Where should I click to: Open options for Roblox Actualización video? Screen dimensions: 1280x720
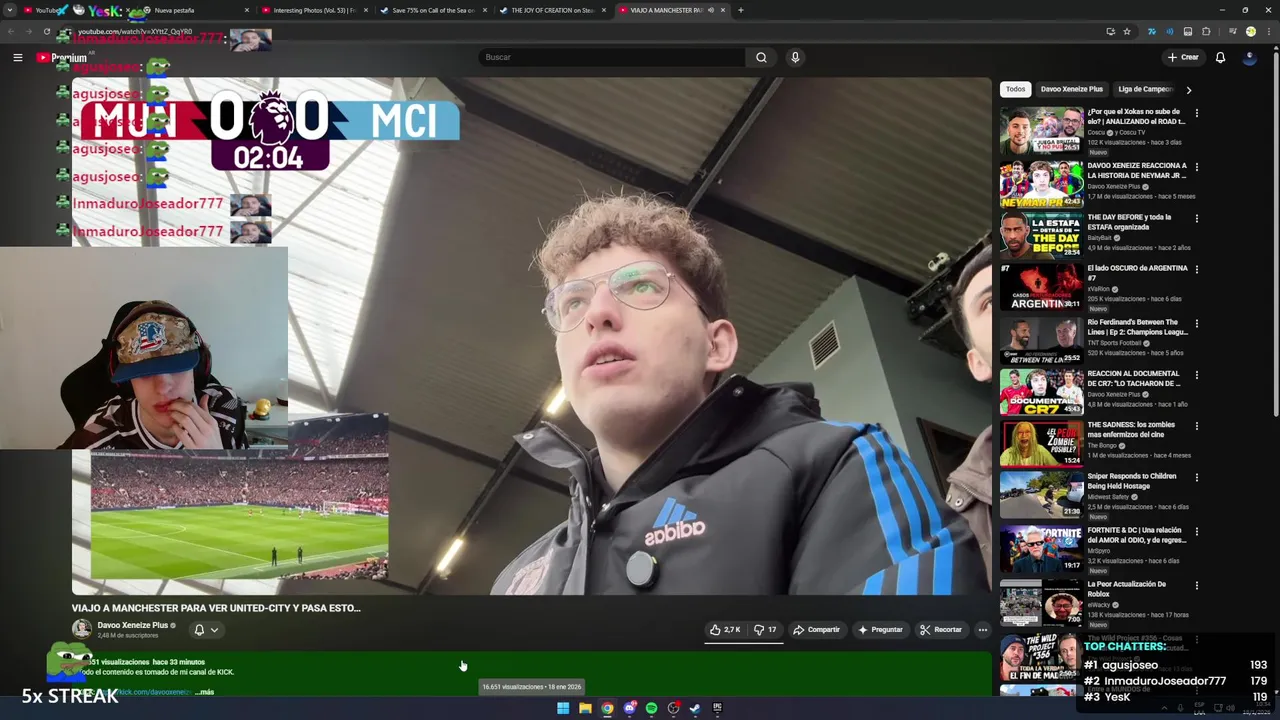(1196, 585)
